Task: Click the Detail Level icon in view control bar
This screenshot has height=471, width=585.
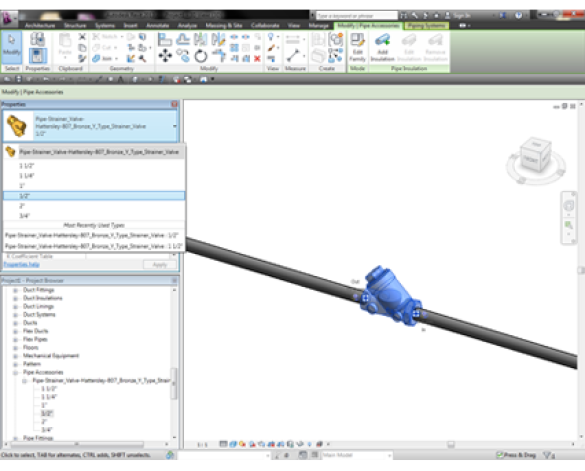Action: pos(223,444)
